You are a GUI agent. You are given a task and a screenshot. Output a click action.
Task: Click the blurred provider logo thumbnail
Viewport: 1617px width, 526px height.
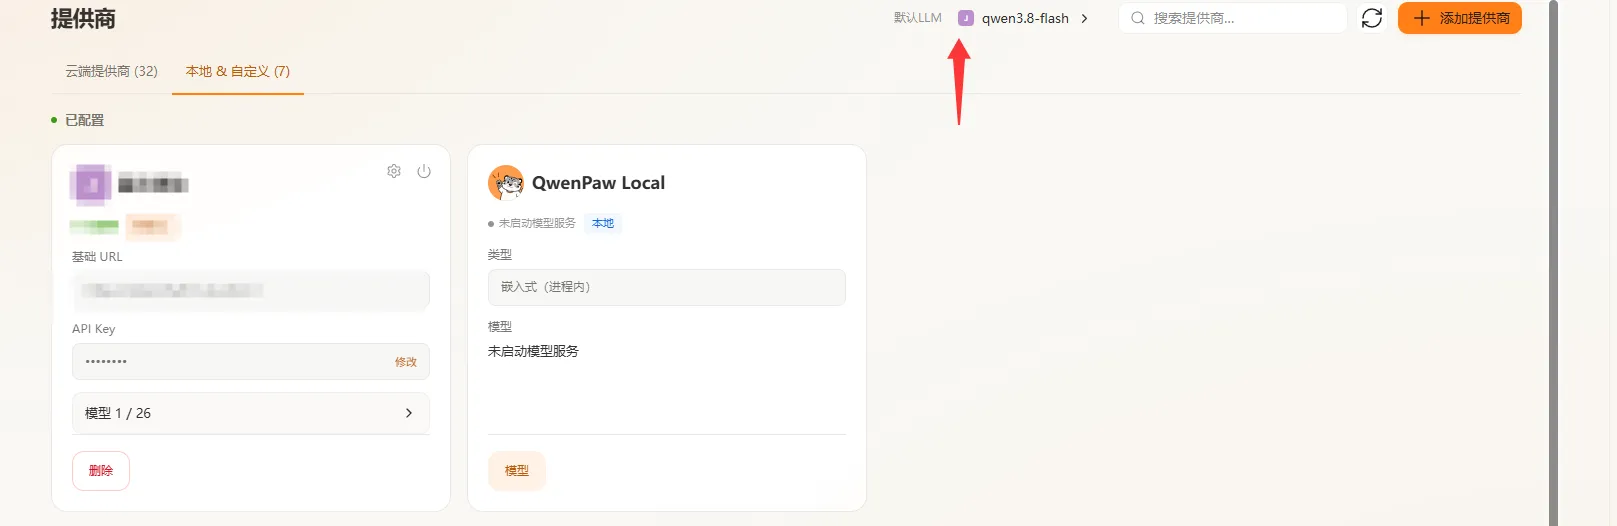tap(90, 185)
